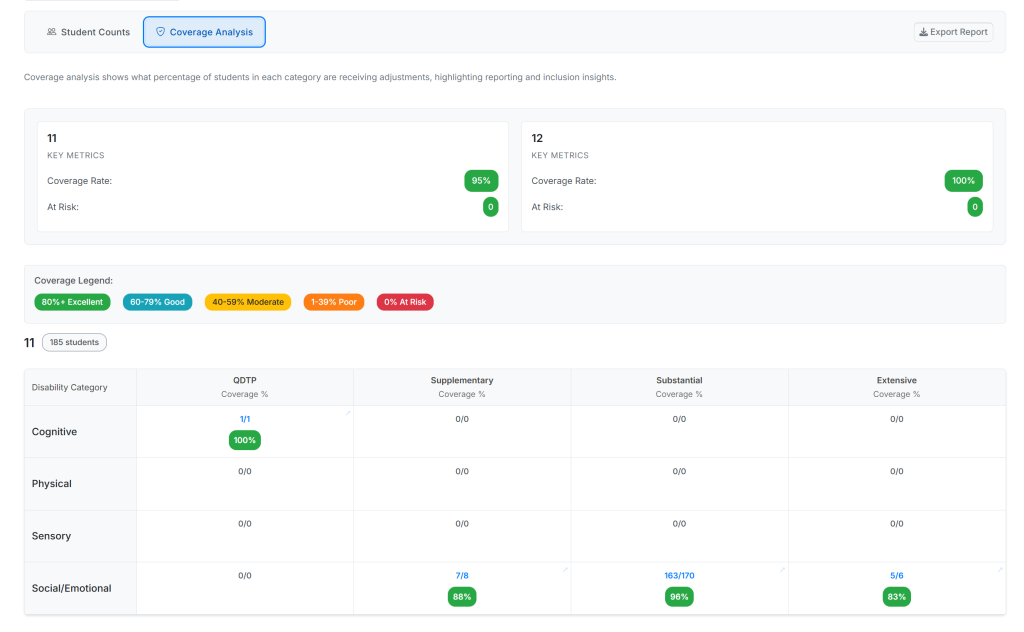The width and height of the screenshot is (1024, 632).
Task: Click the download icon in Export Report
Action: [x=923, y=32]
